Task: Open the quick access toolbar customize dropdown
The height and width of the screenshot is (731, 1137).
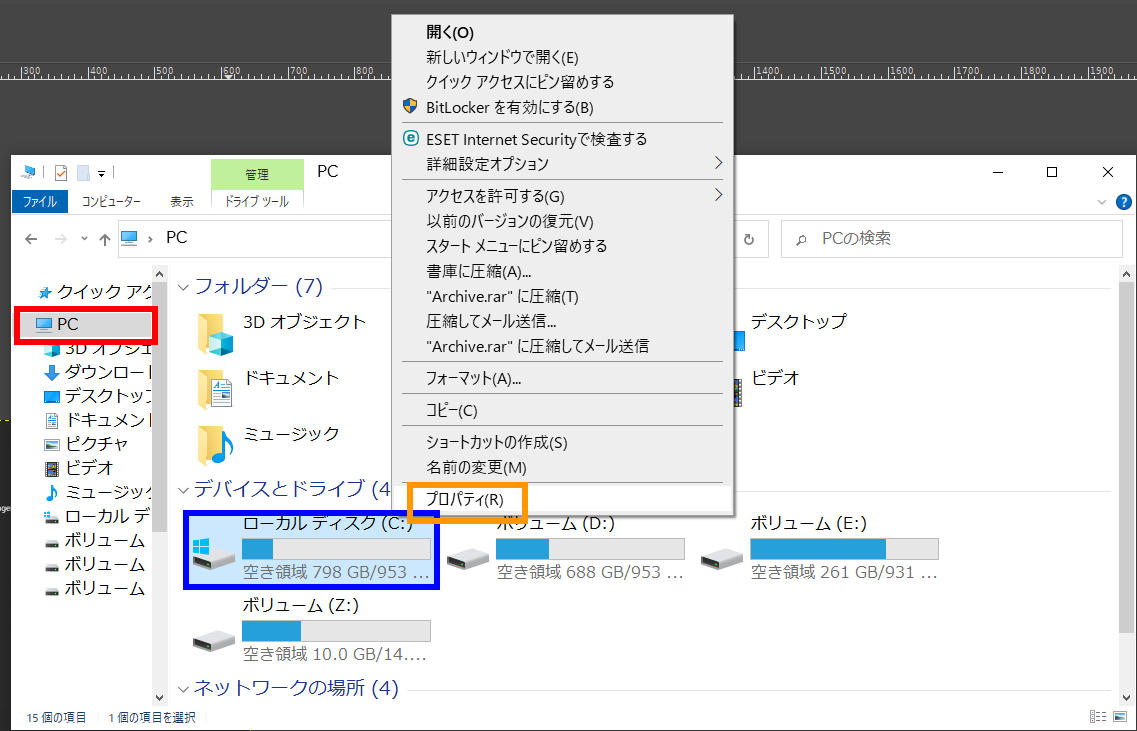Action: (x=101, y=173)
